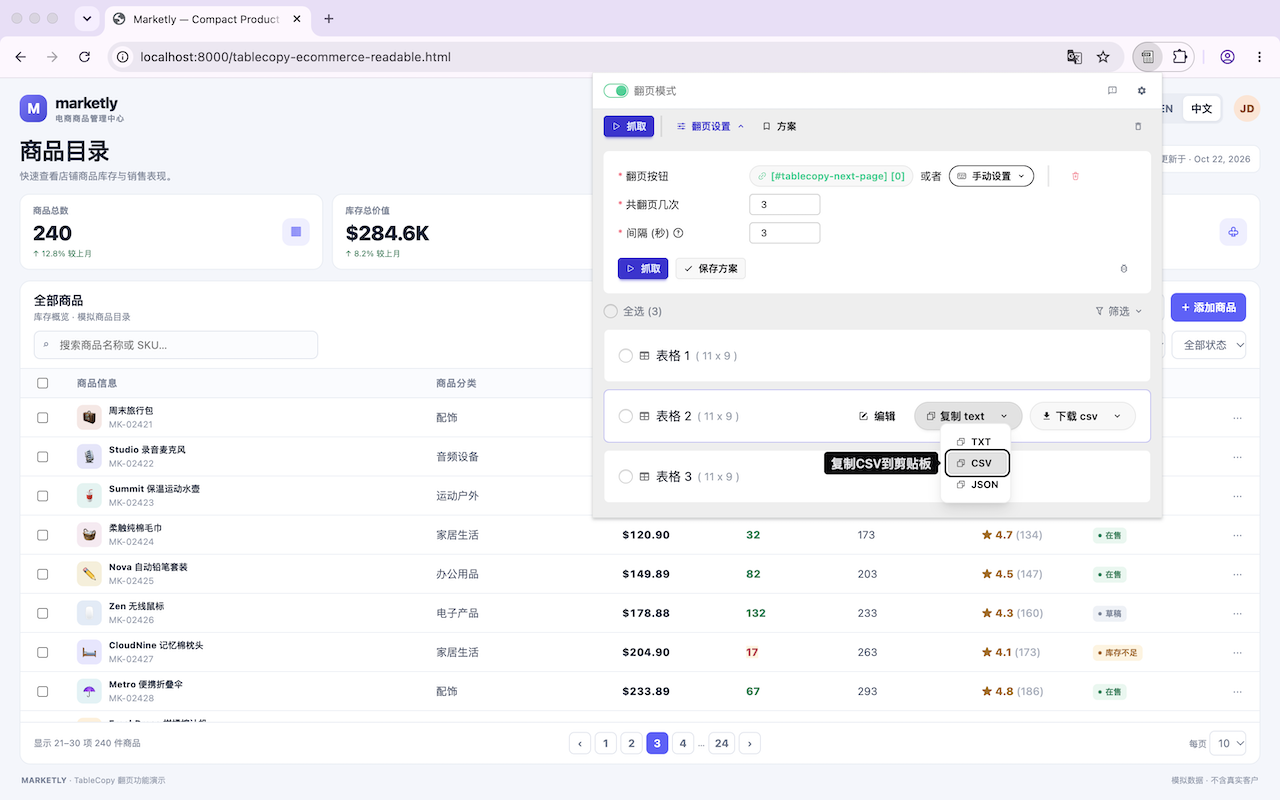Select the 表格 1 checkbox

(626, 356)
